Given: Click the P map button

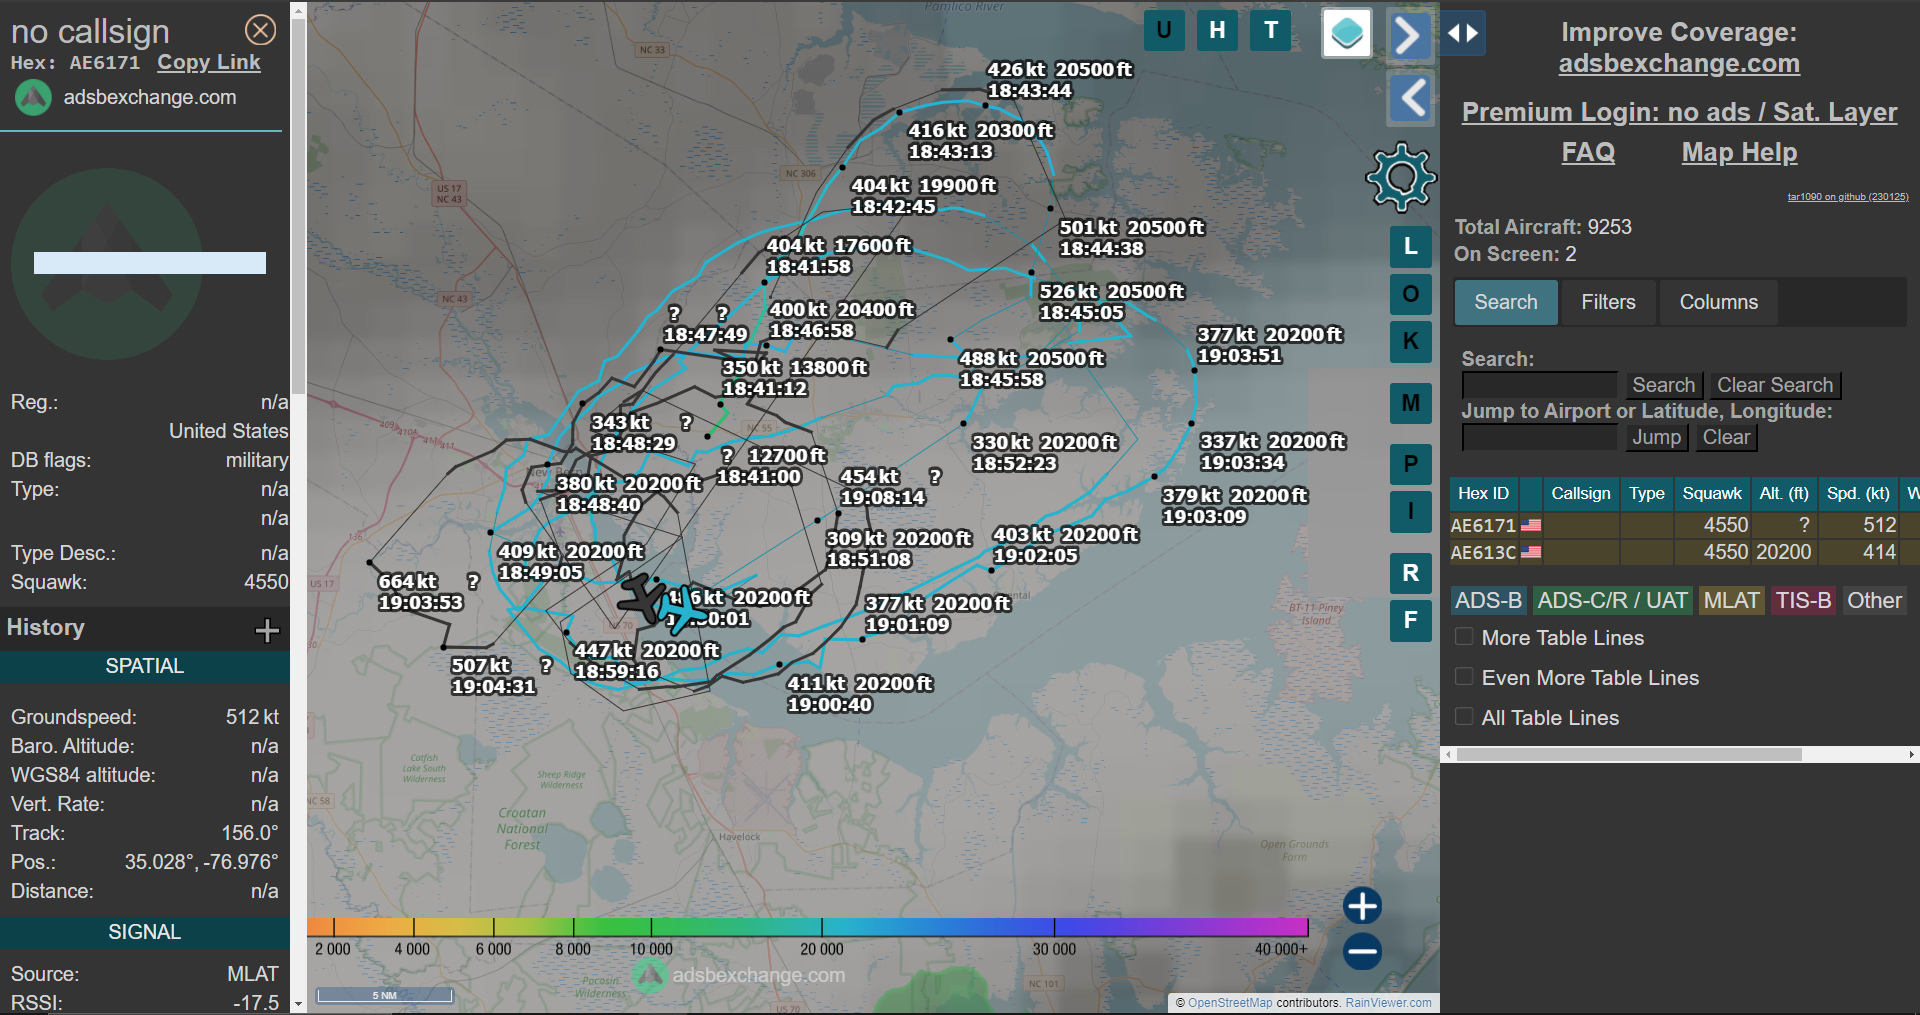Looking at the screenshot, I should click(1410, 464).
